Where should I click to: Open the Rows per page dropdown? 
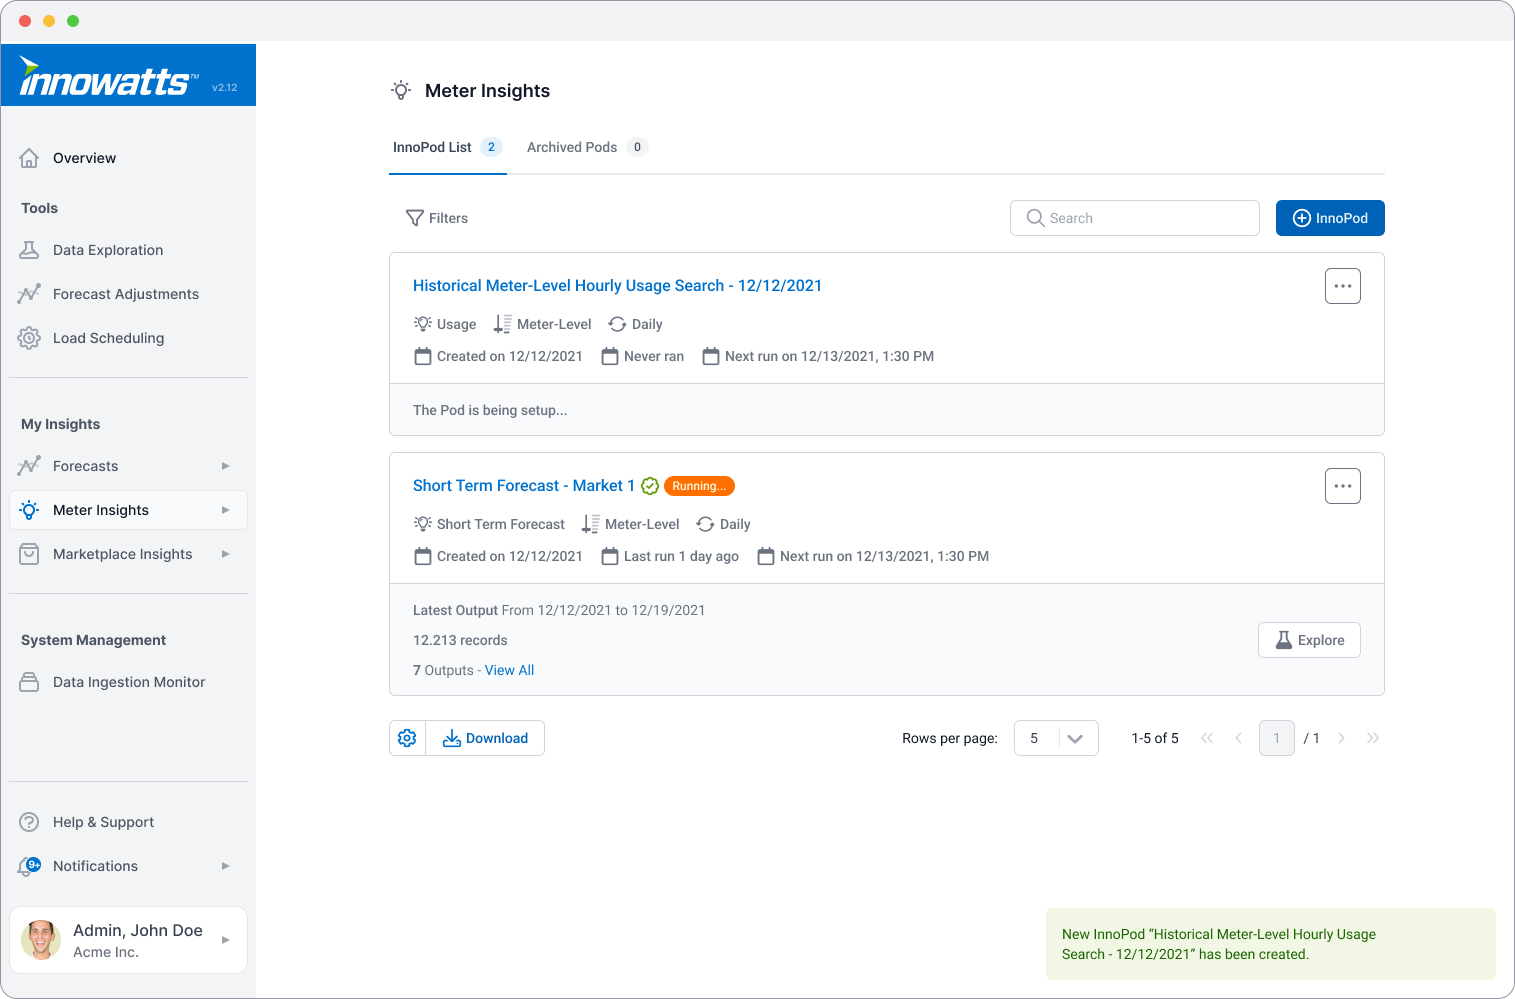[1056, 738]
